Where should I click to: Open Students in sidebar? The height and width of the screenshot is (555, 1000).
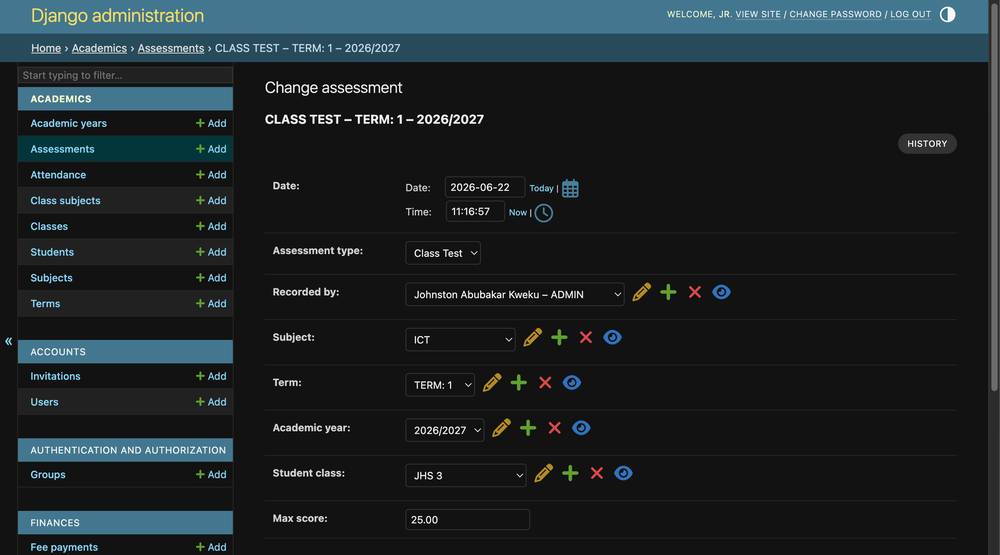(x=52, y=252)
